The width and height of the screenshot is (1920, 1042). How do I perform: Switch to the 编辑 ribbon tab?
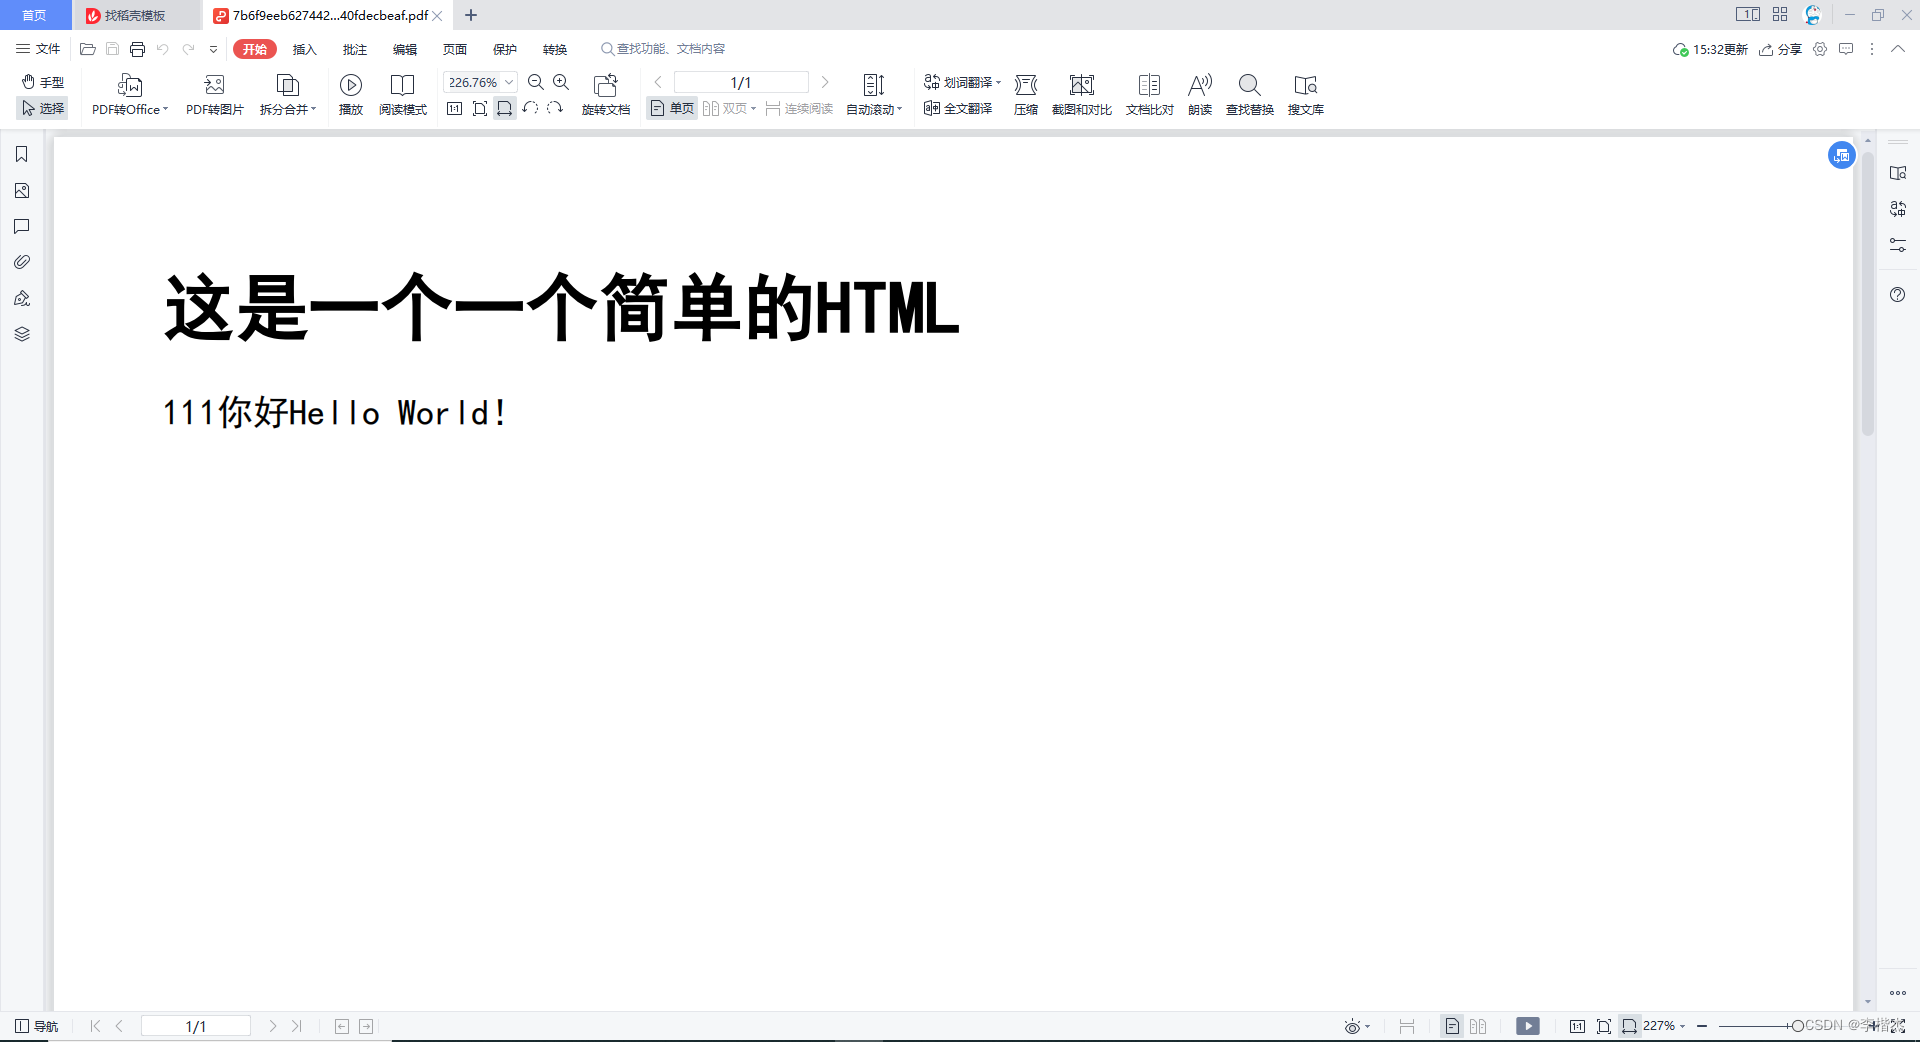(404, 49)
